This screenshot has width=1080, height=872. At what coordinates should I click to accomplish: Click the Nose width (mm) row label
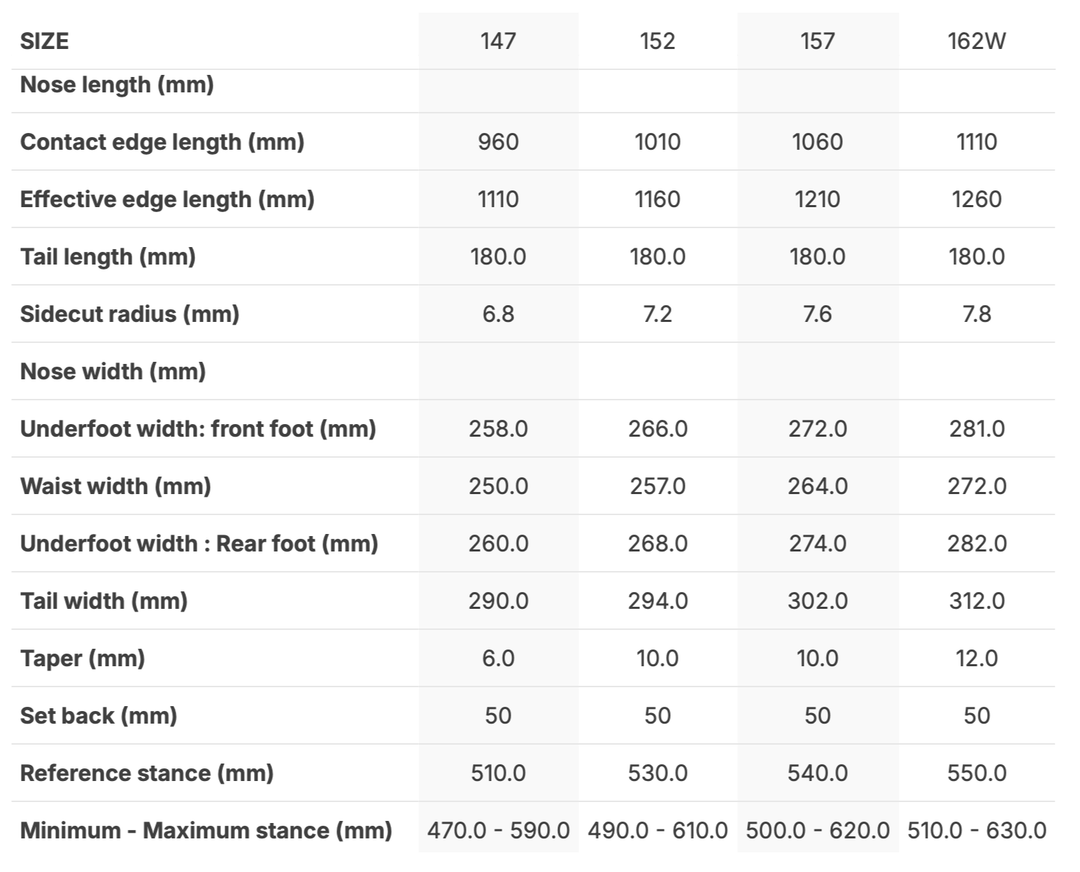(113, 372)
